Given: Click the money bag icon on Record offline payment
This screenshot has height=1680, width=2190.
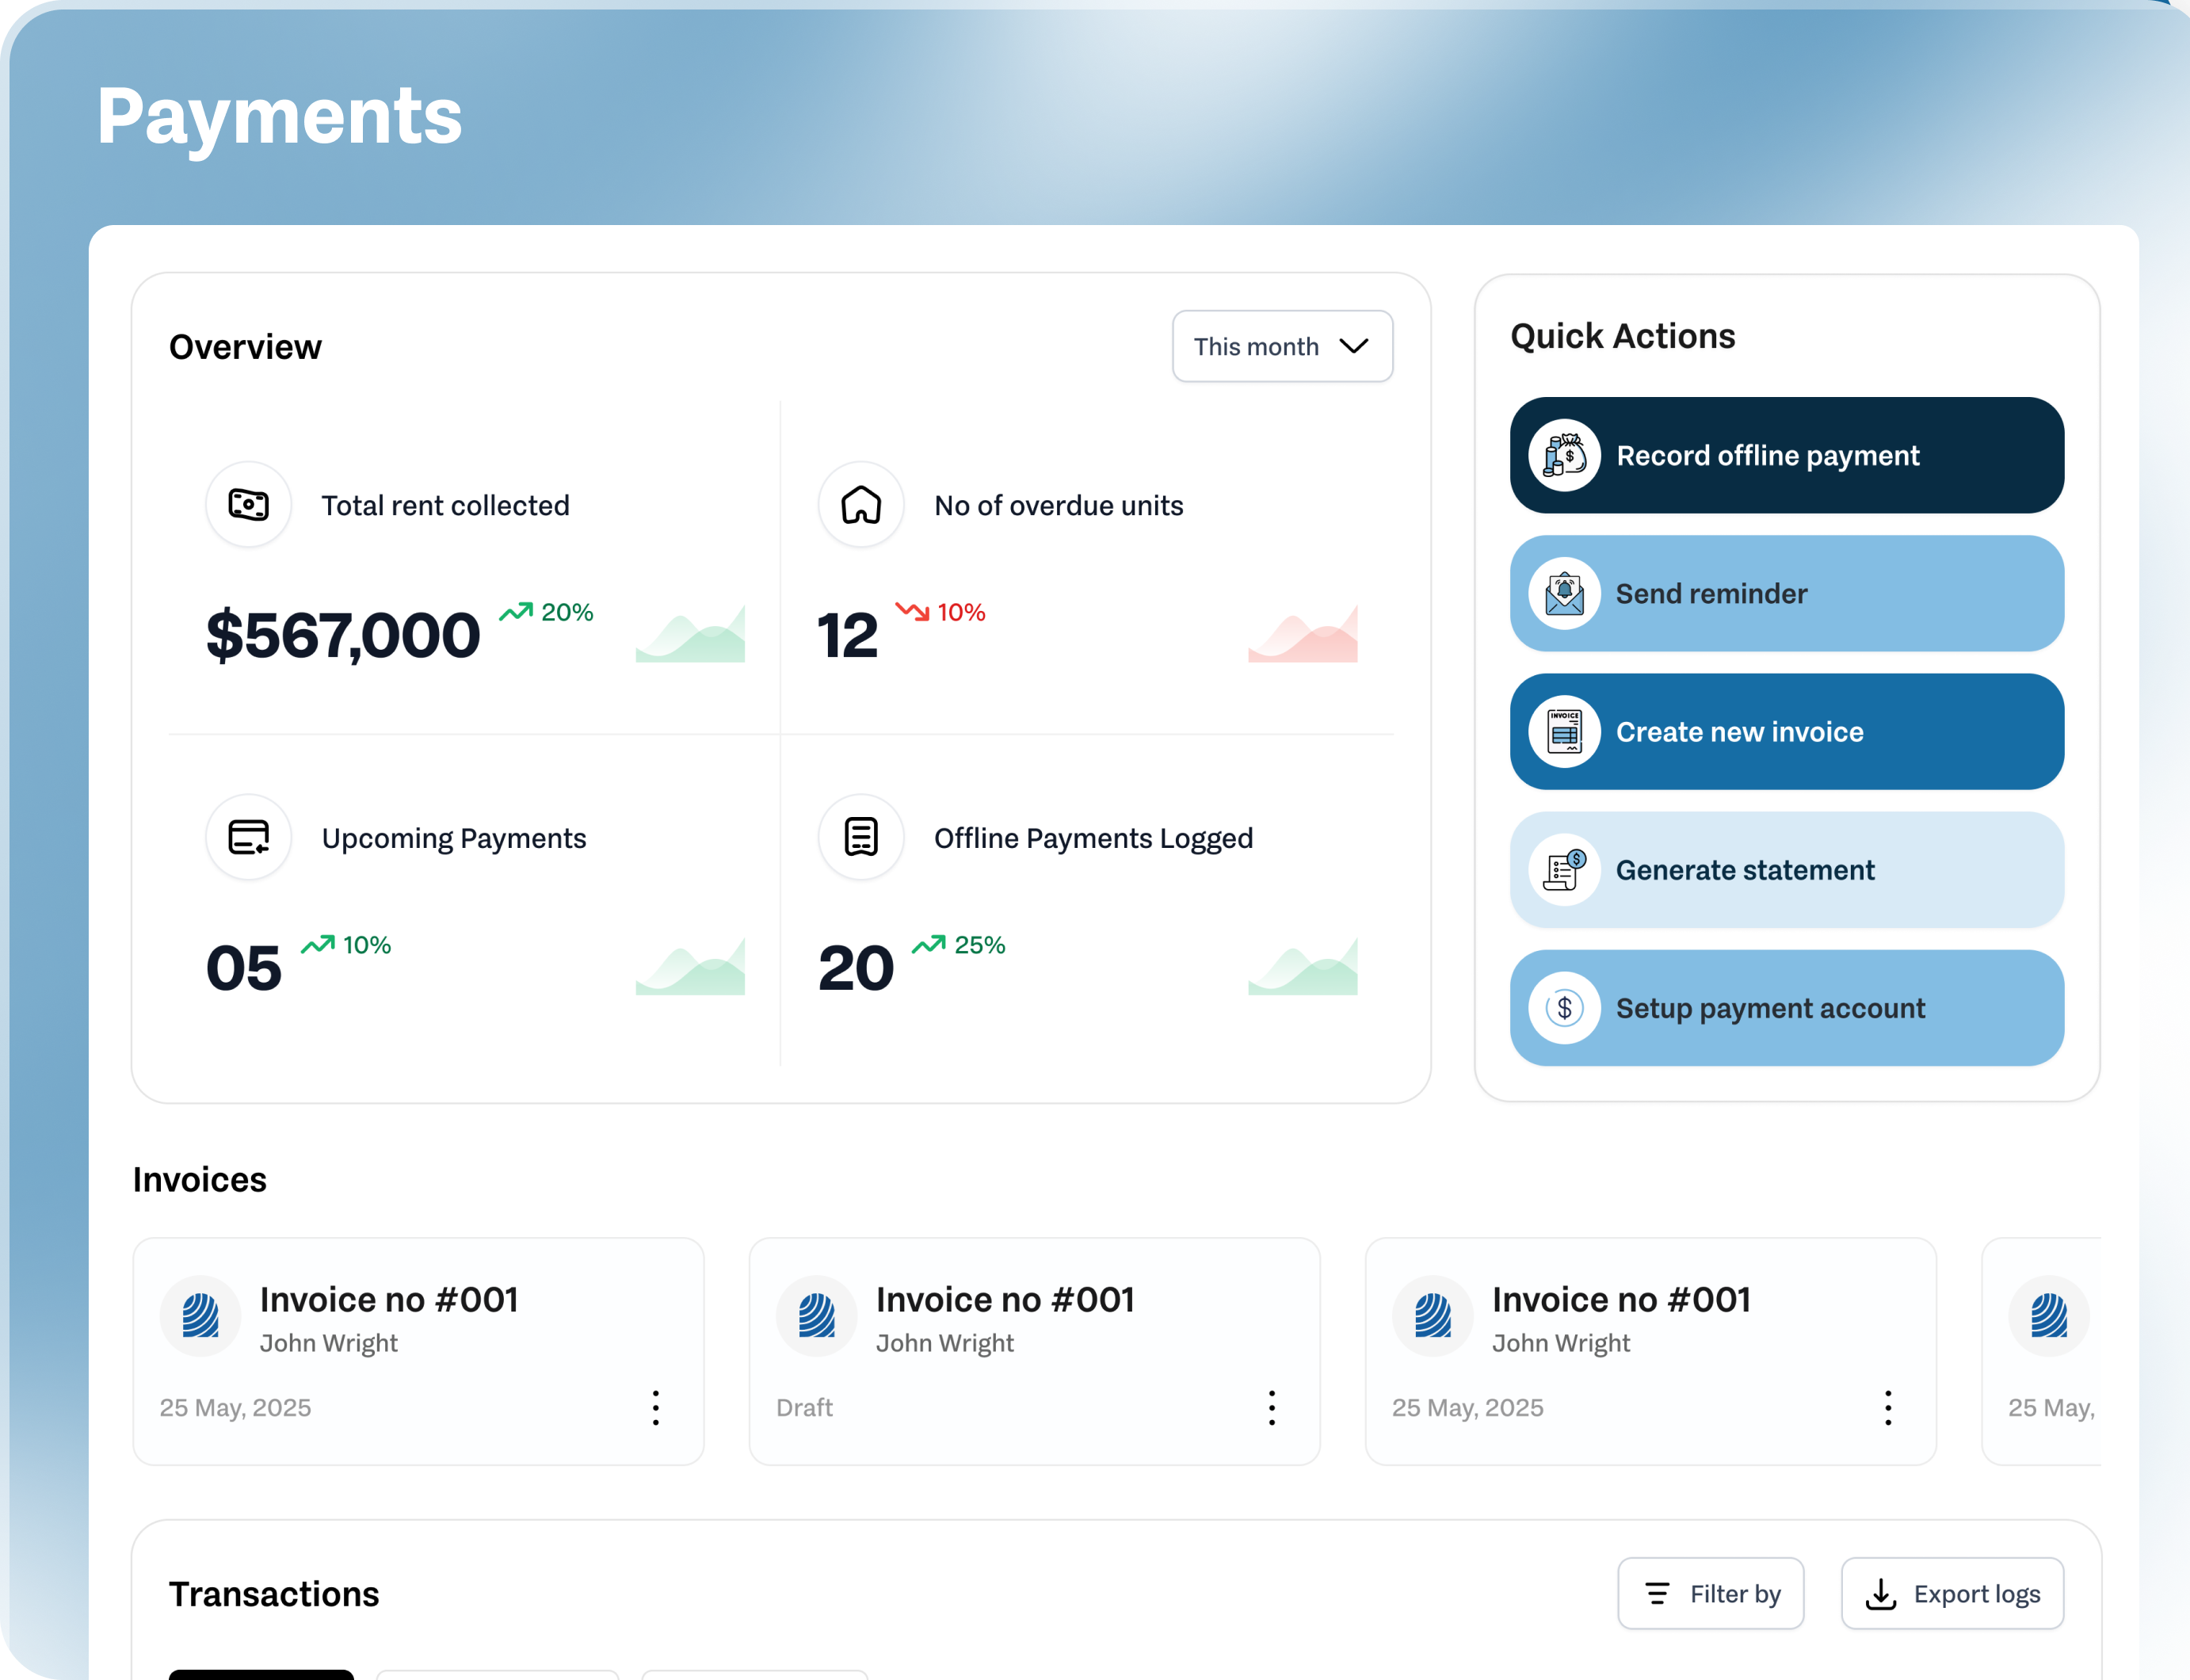Looking at the screenshot, I should coord(1564,455).
